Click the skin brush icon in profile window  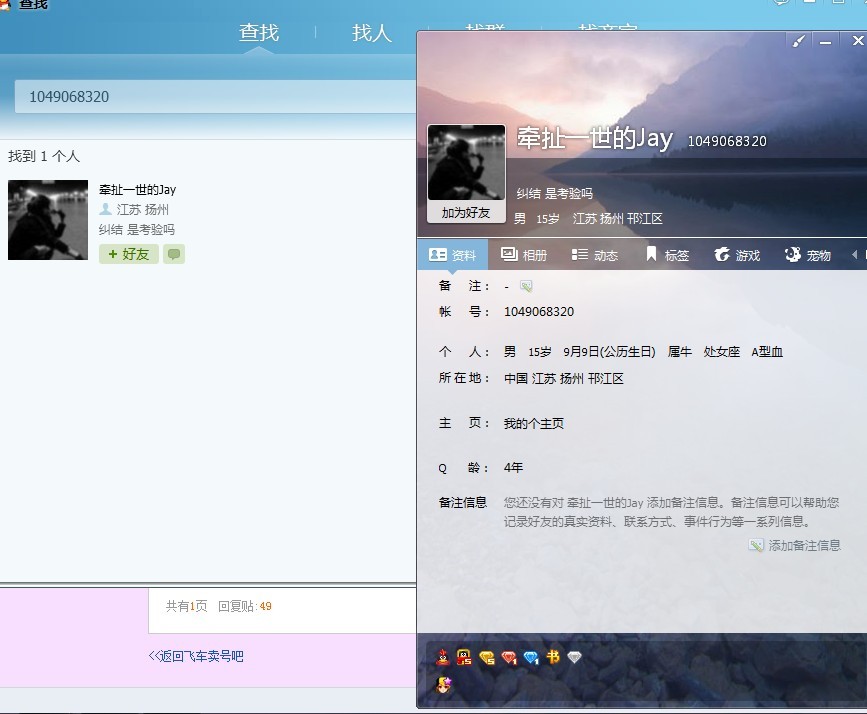[798, 41]
